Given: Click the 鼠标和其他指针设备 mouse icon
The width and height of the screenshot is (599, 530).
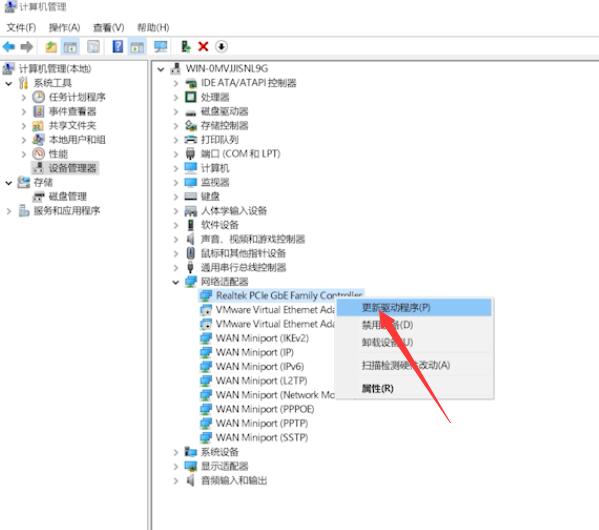Looking at the screenshot, I should pos(190,253).
